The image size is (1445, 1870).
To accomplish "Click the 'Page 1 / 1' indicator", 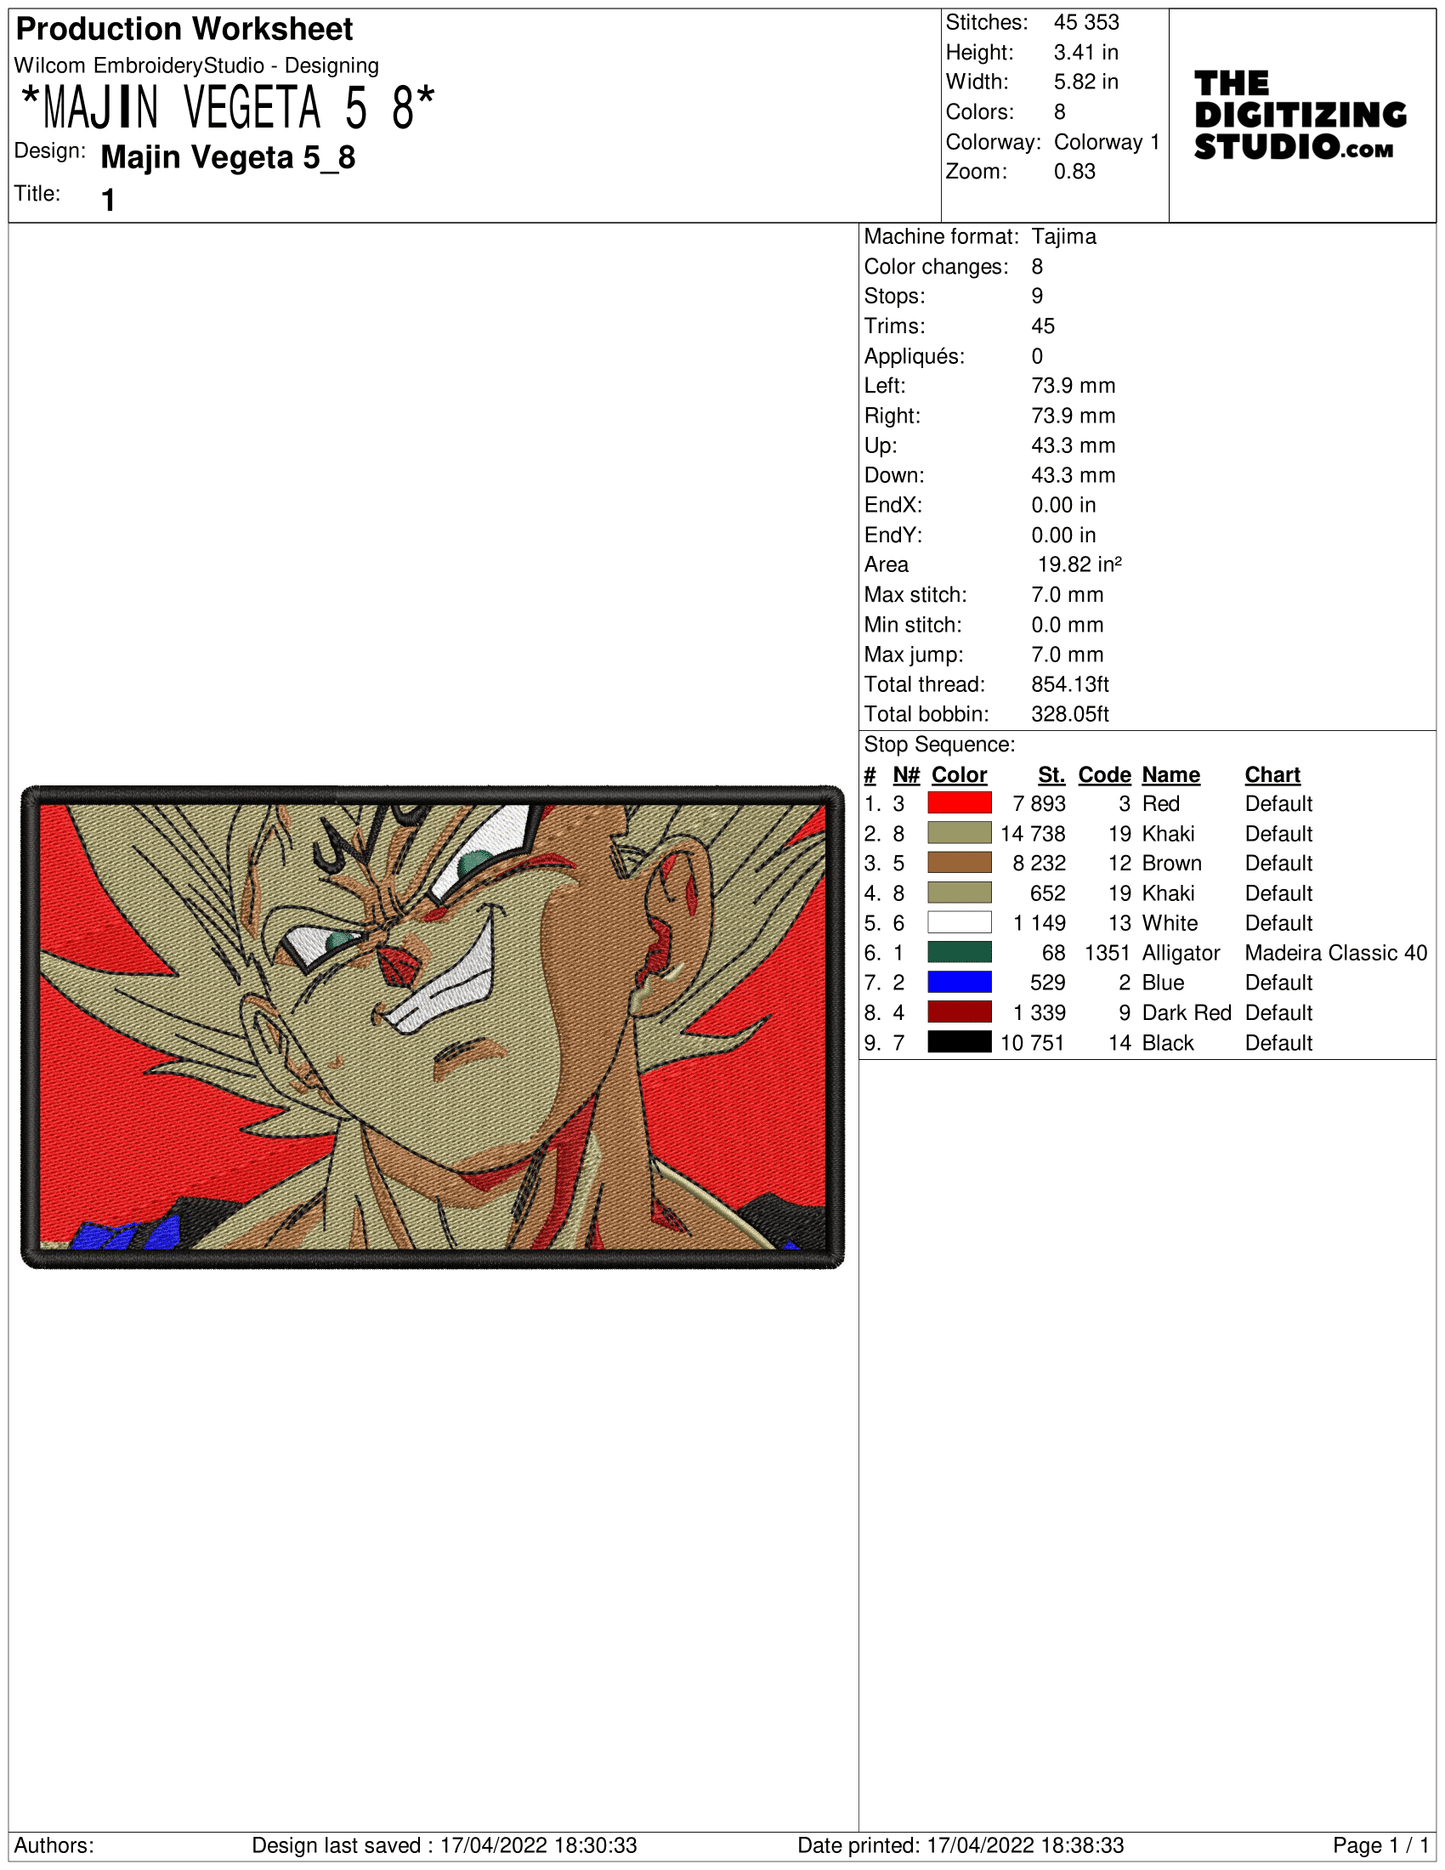I will pyautogui.click(x=1381, y=1845).
